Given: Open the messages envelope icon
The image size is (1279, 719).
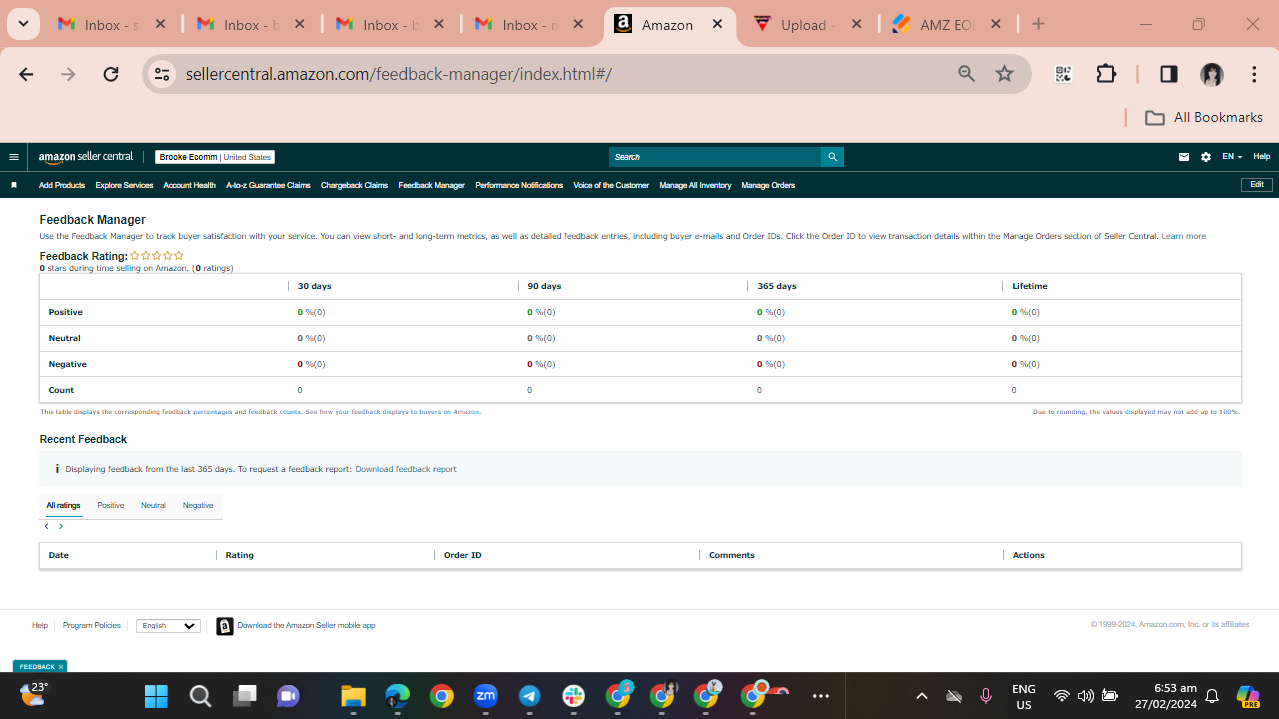Looking at the screenshot, I should (x=1184, y=157).
